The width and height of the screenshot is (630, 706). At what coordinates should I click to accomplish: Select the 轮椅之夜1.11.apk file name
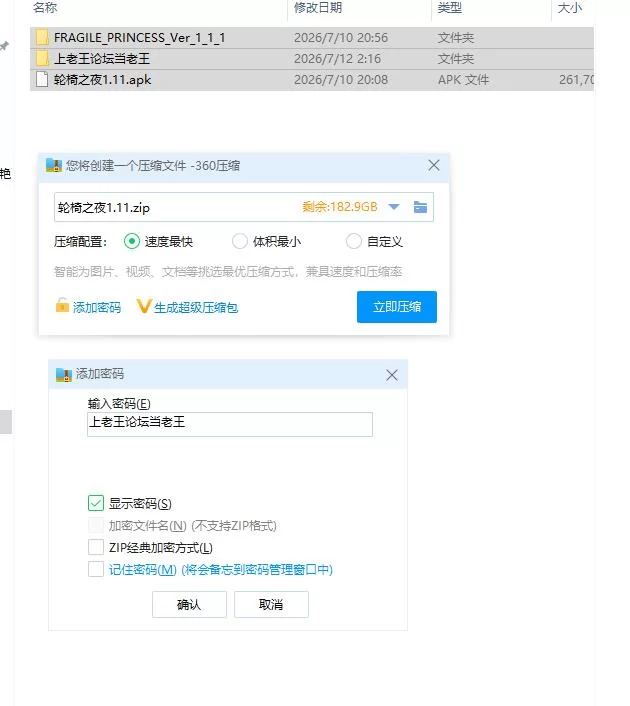click(x=102, y=80)
